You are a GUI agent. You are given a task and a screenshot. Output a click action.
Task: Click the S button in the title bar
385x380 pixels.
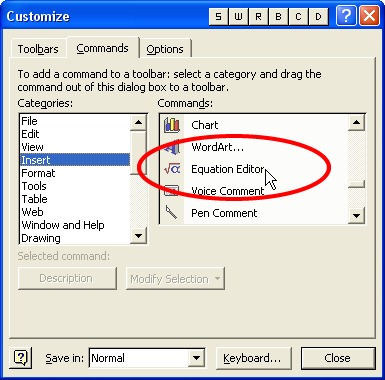tap(219, 17)
